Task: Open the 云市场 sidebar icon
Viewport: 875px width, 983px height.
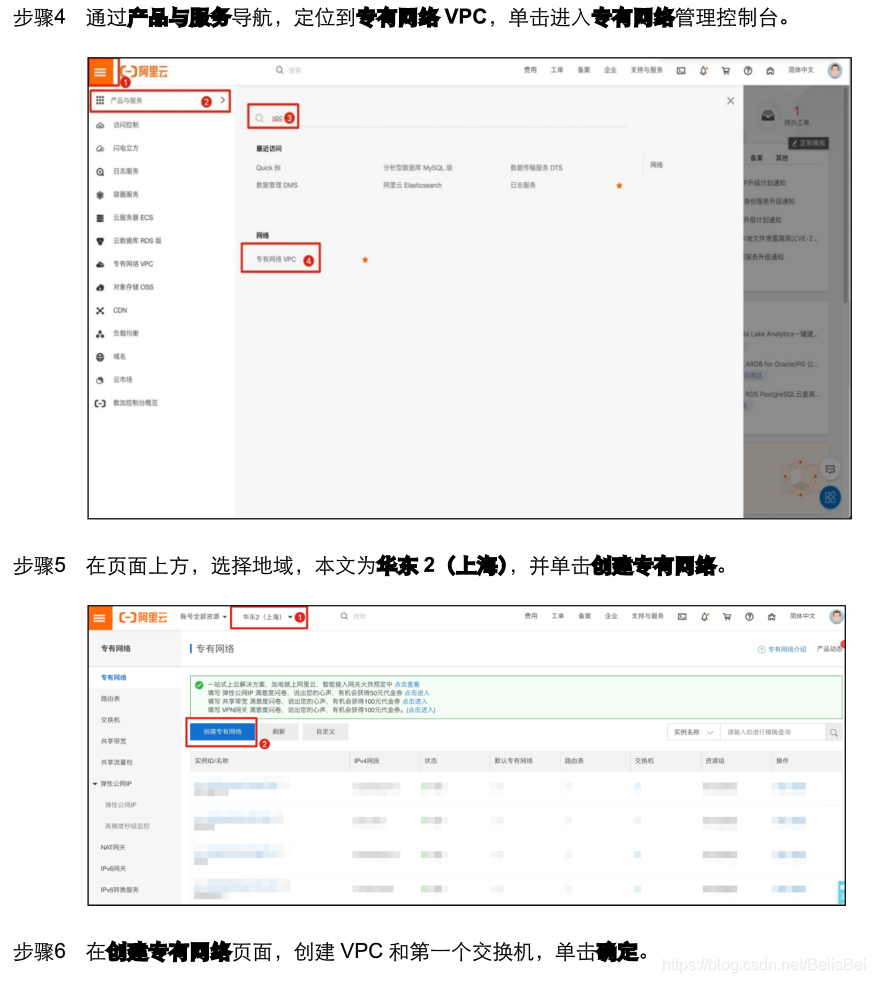Action: 100,381
